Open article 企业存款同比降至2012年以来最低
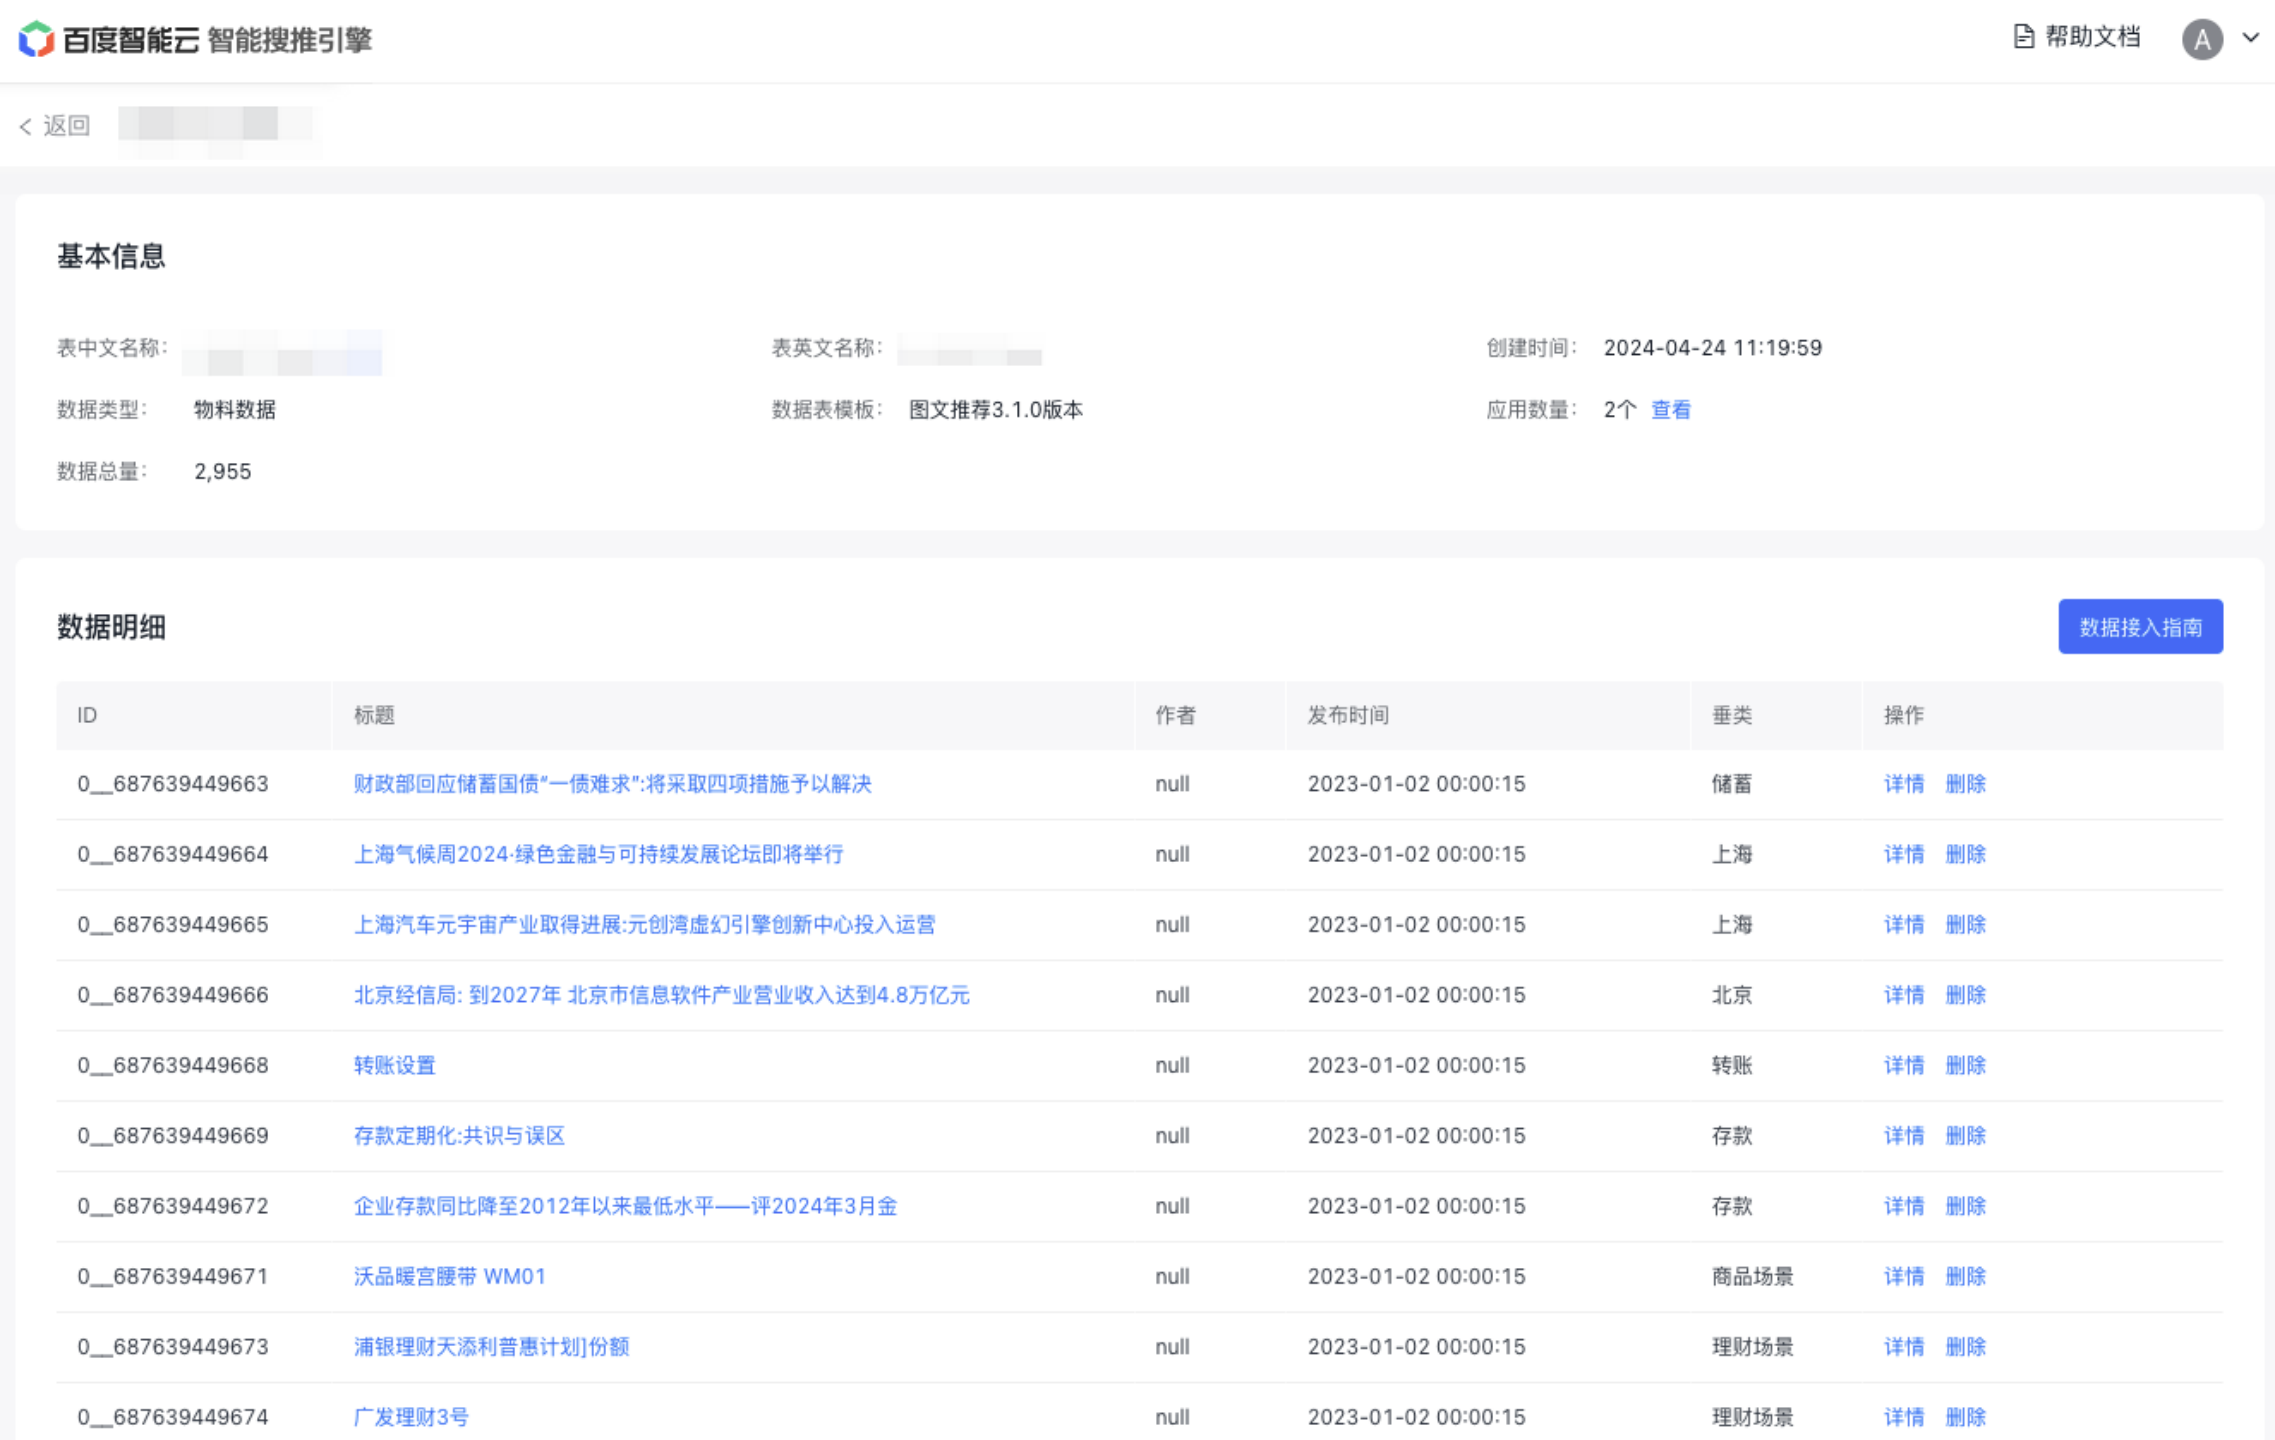2275x1440 pixels. 625,1206
